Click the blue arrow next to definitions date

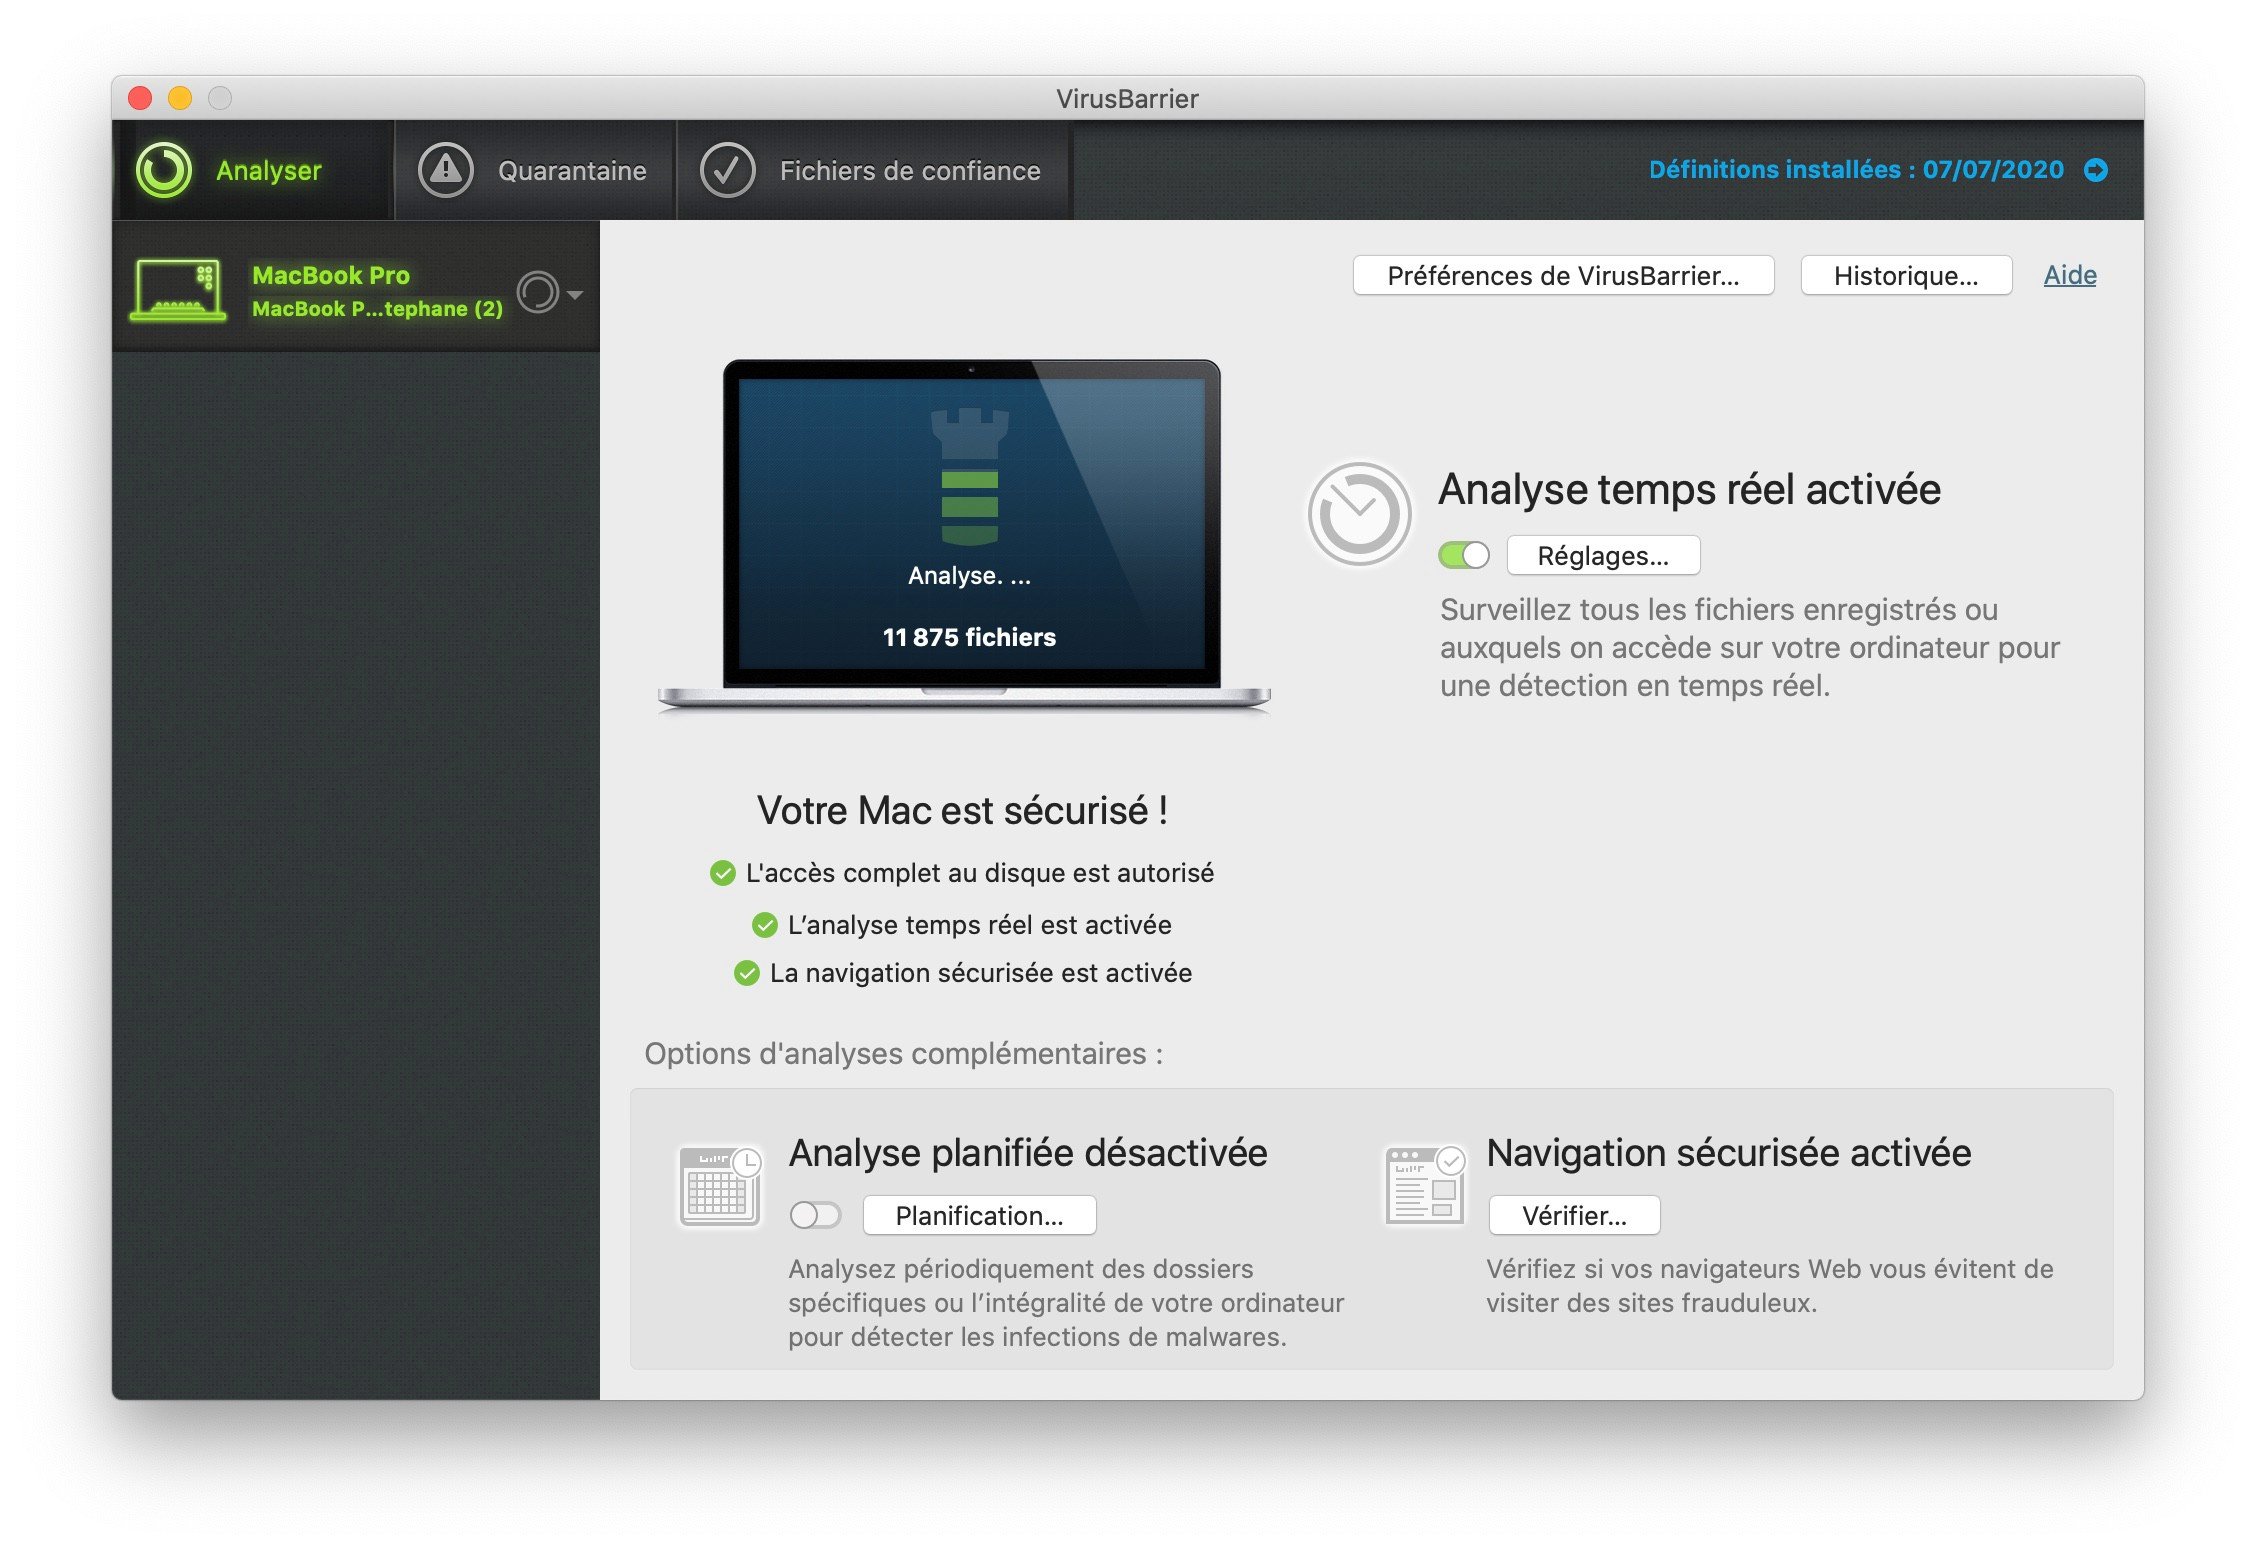[2096, 170]
